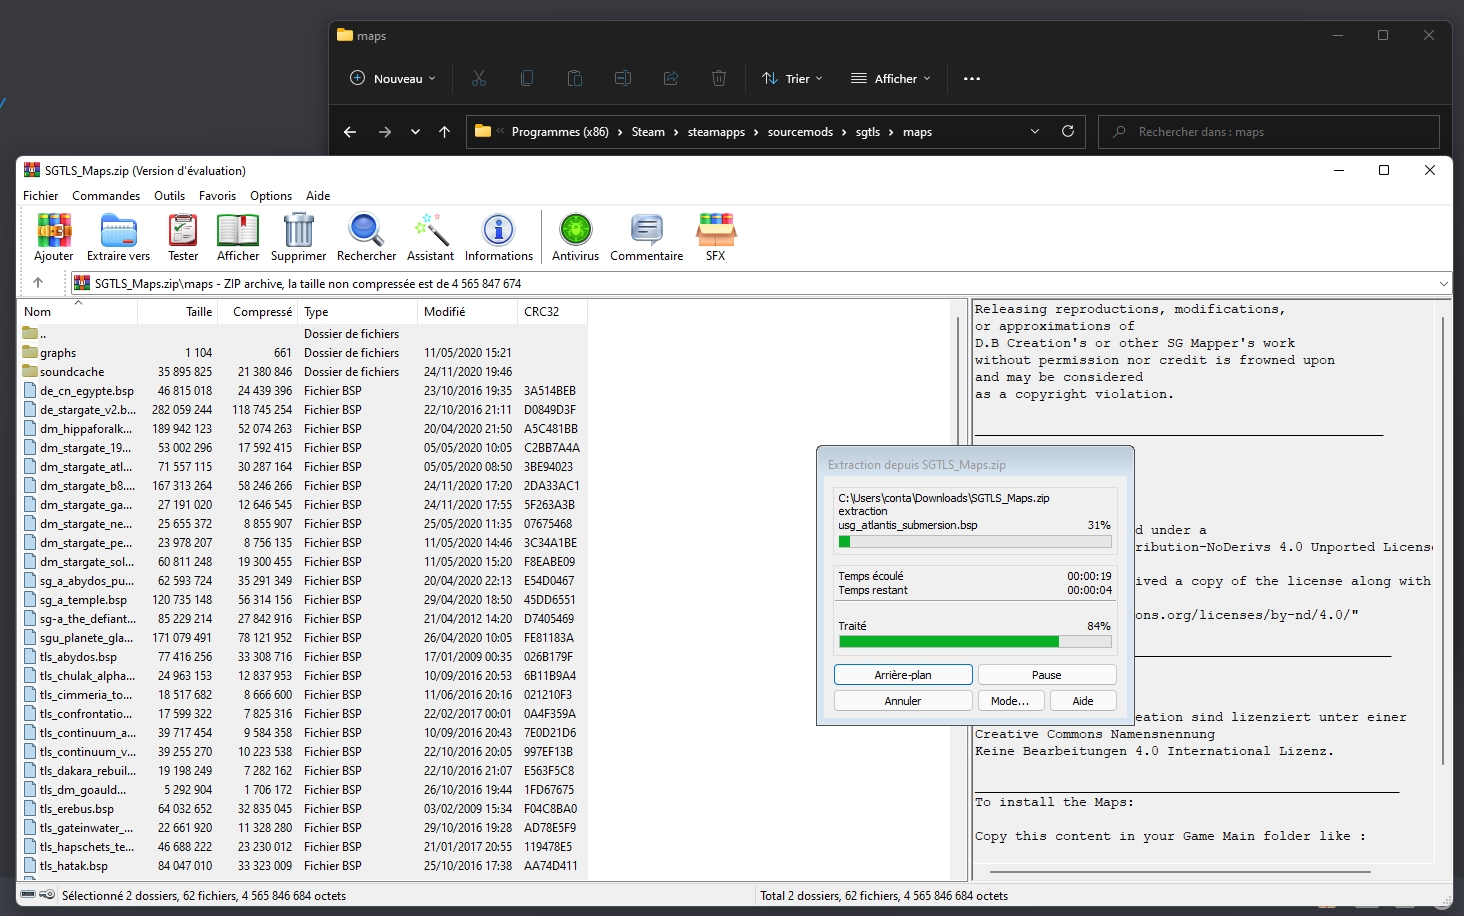
Task: Select file tls_hatak.bsp
Action: pos(300,866)
